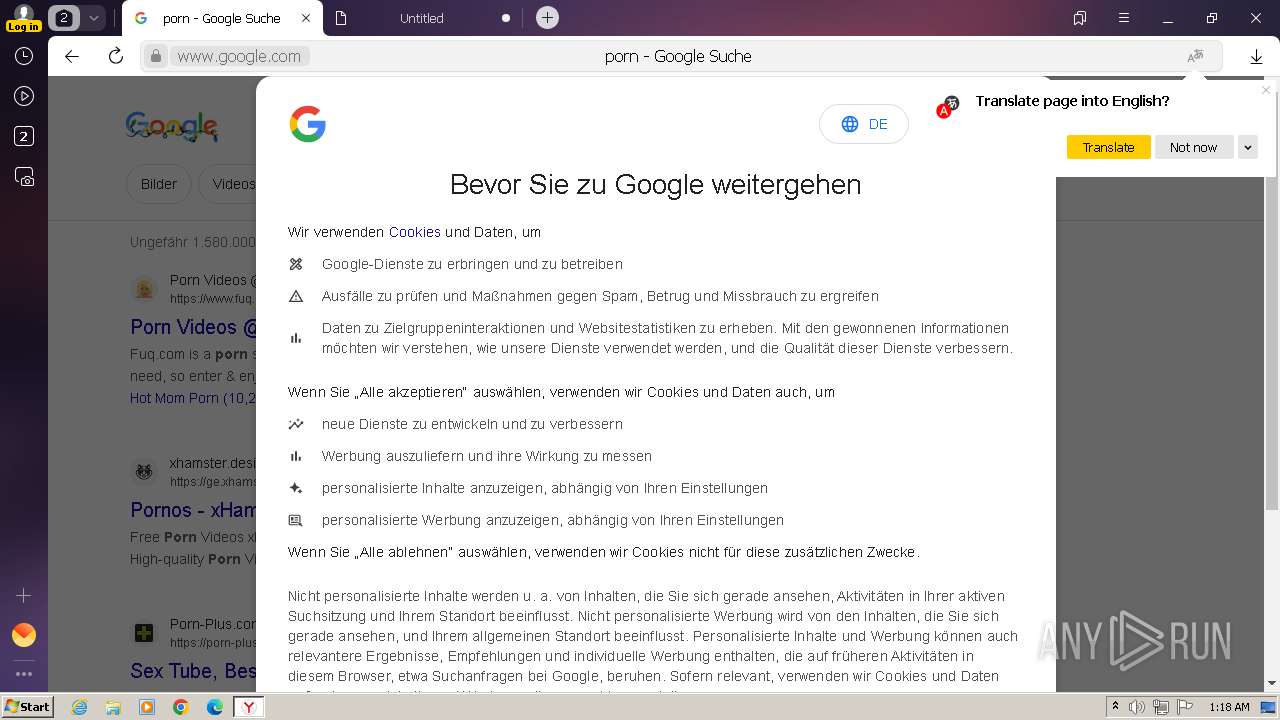This screenshot has height=720, width=1280.
Task: Open the sidebar screenshot tool
Action: [x=24, y=177]
